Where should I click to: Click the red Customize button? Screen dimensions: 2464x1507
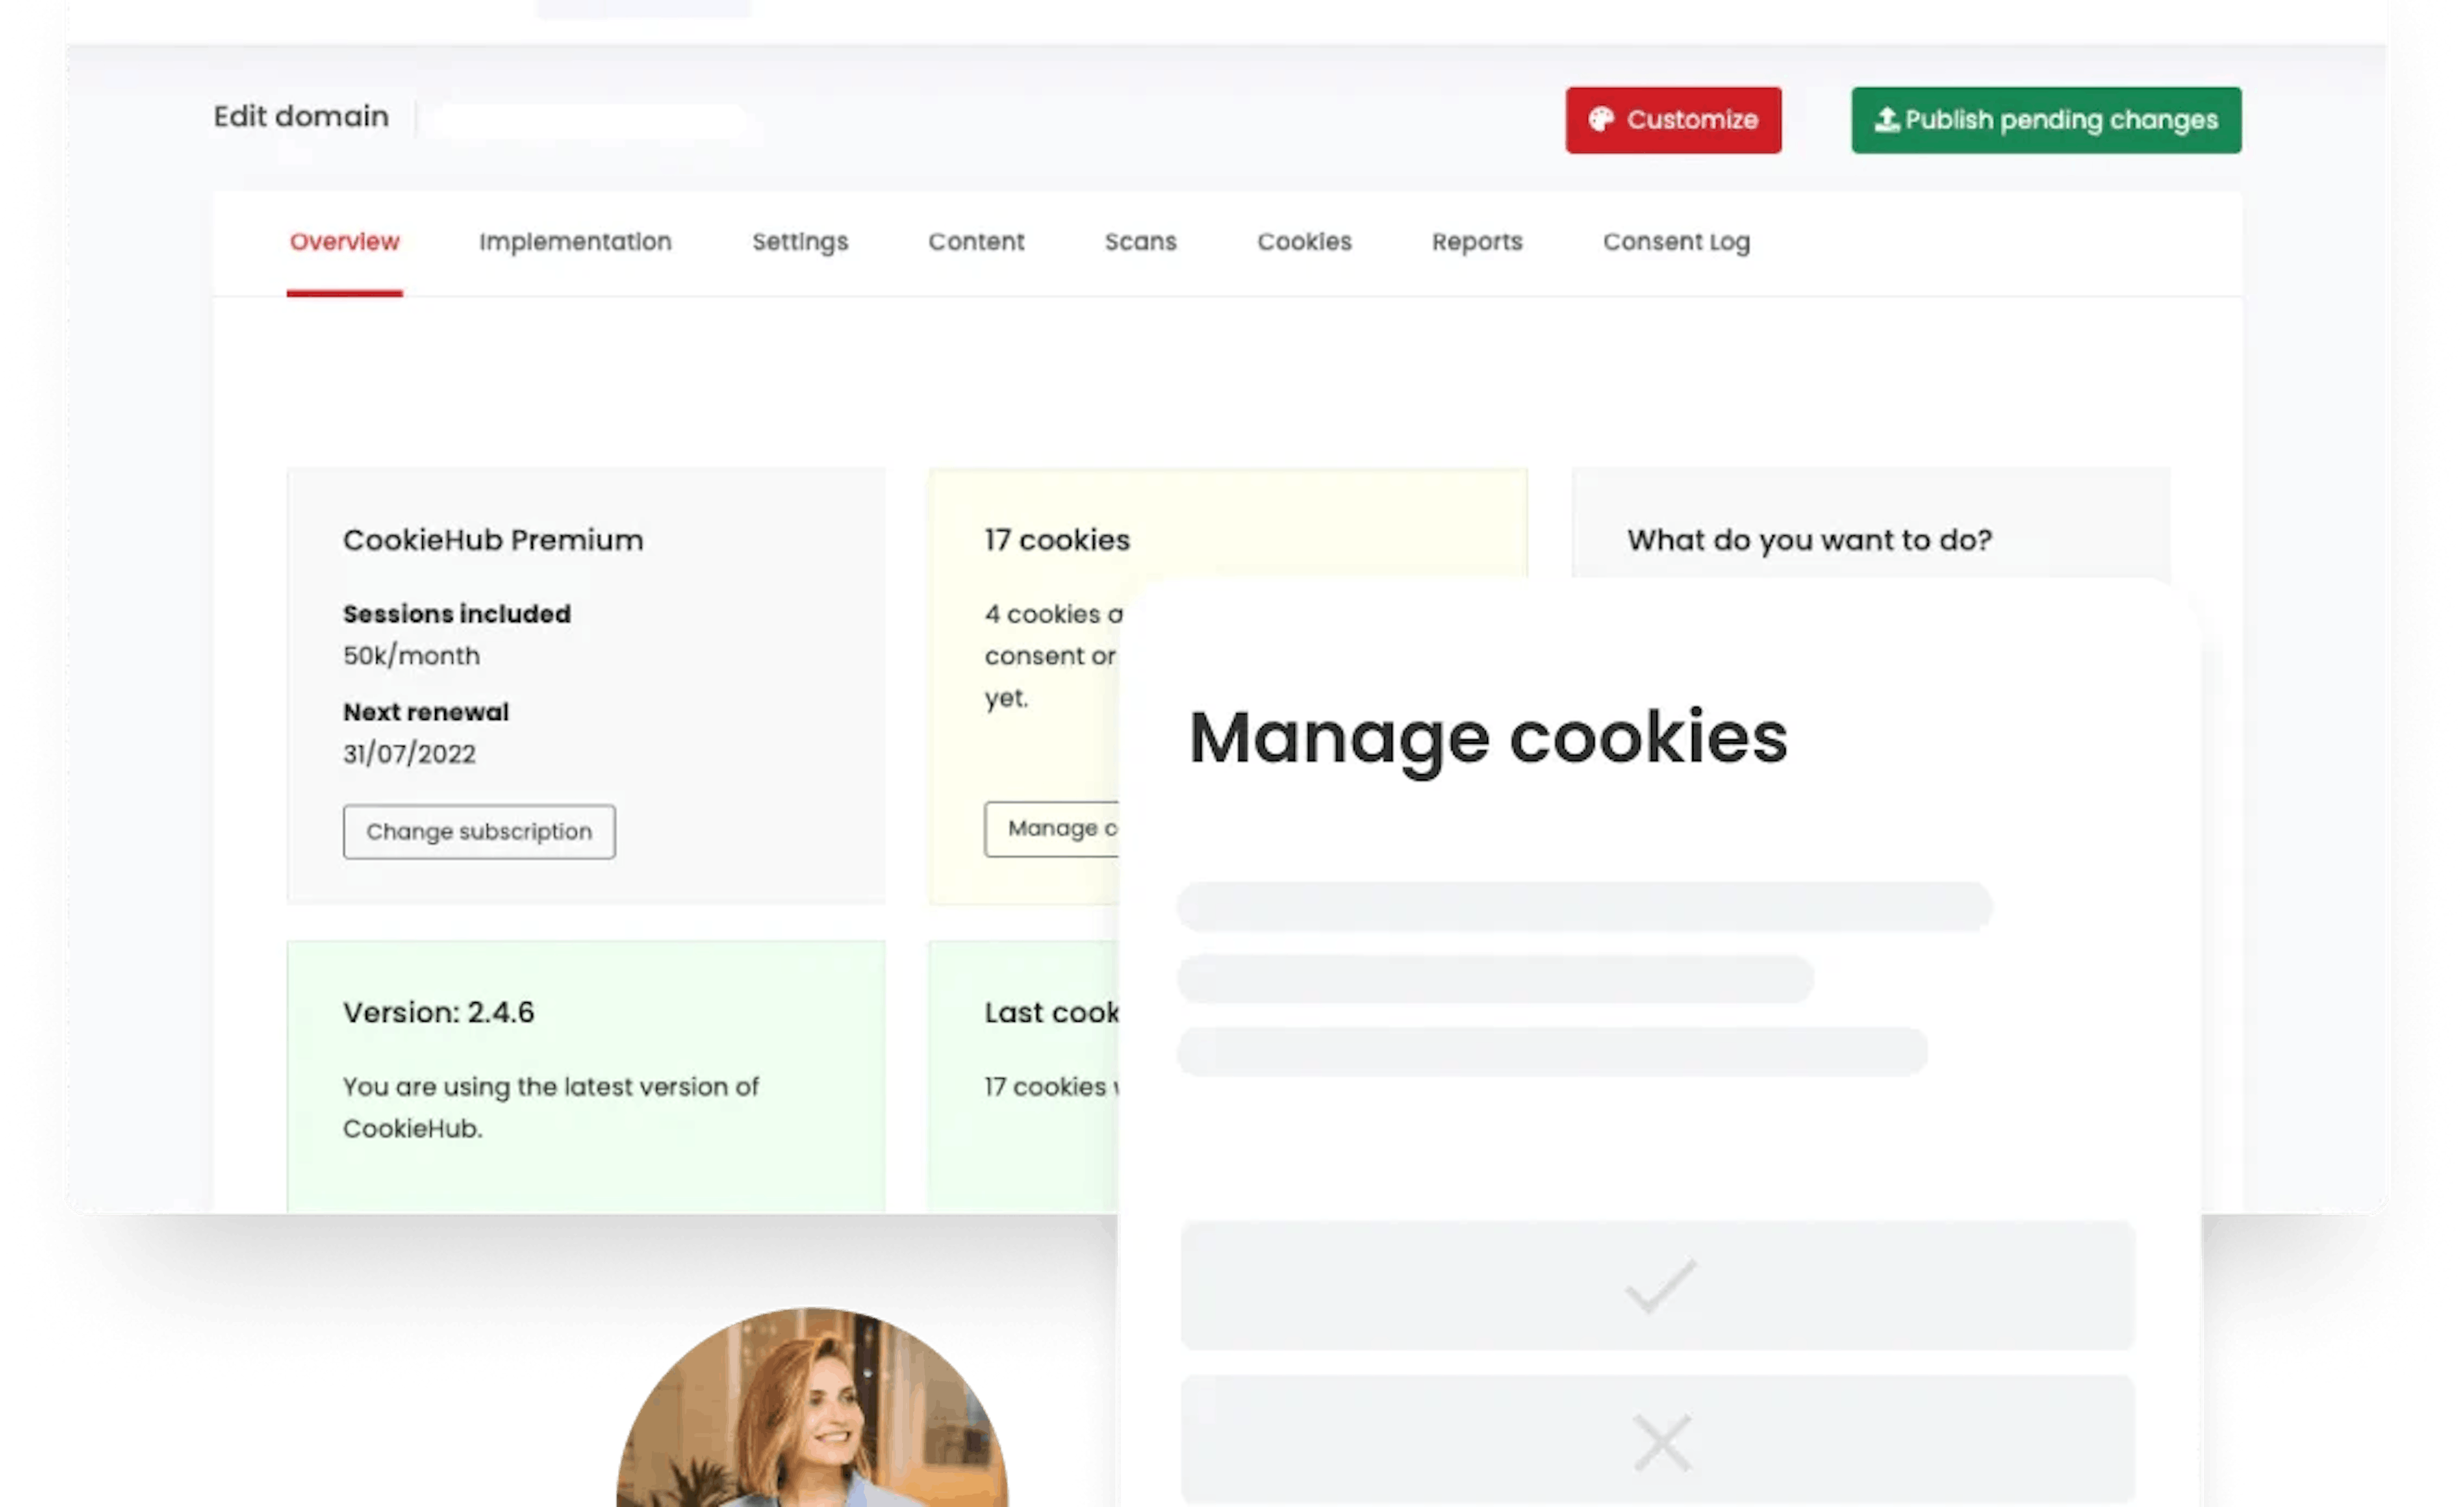click(x=1673, y=120)
